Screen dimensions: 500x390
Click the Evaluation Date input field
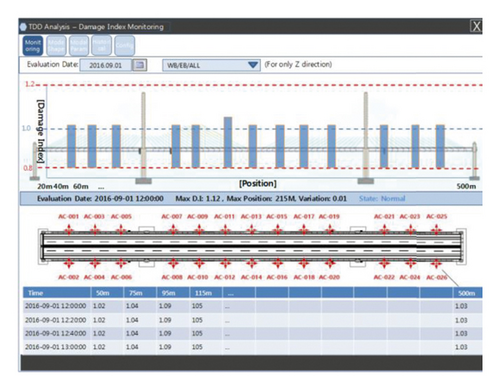click(x=106, y=65)
